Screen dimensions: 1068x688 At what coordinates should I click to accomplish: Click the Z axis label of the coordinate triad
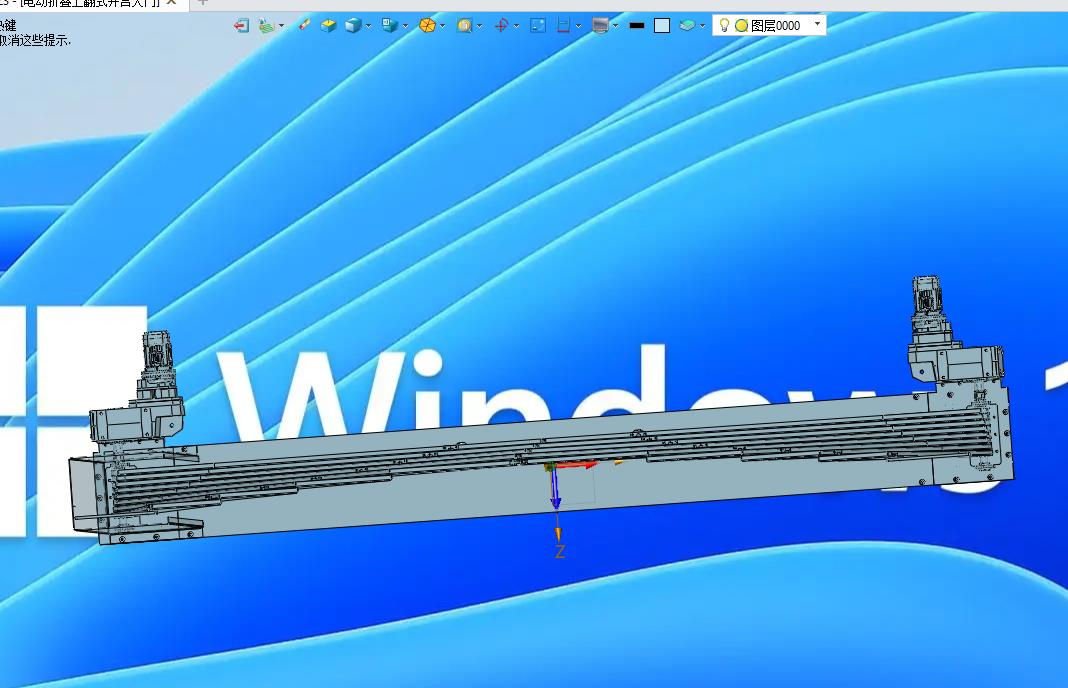560,551
